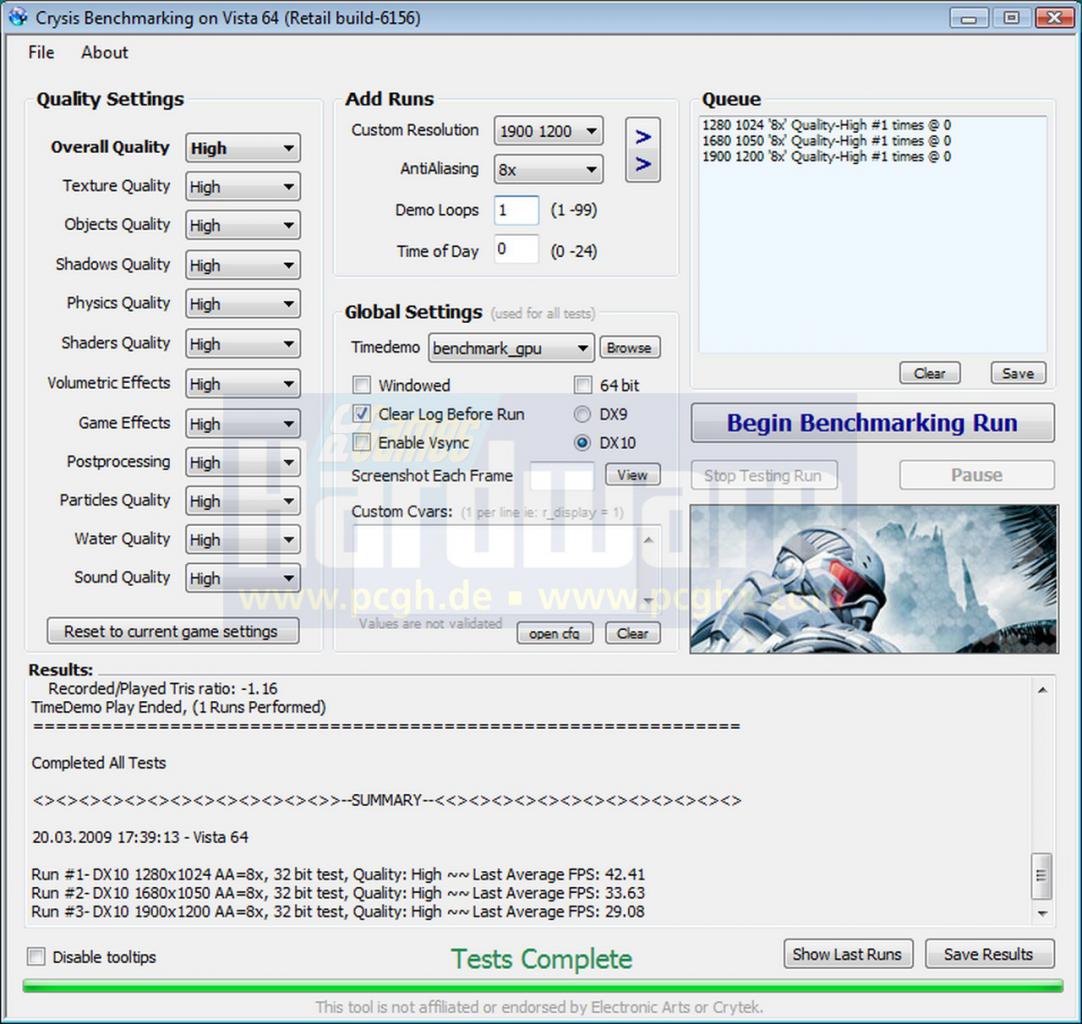Click the Results scrollbar thumb
The image size is (1082, 1024).
pos(1041,876)
